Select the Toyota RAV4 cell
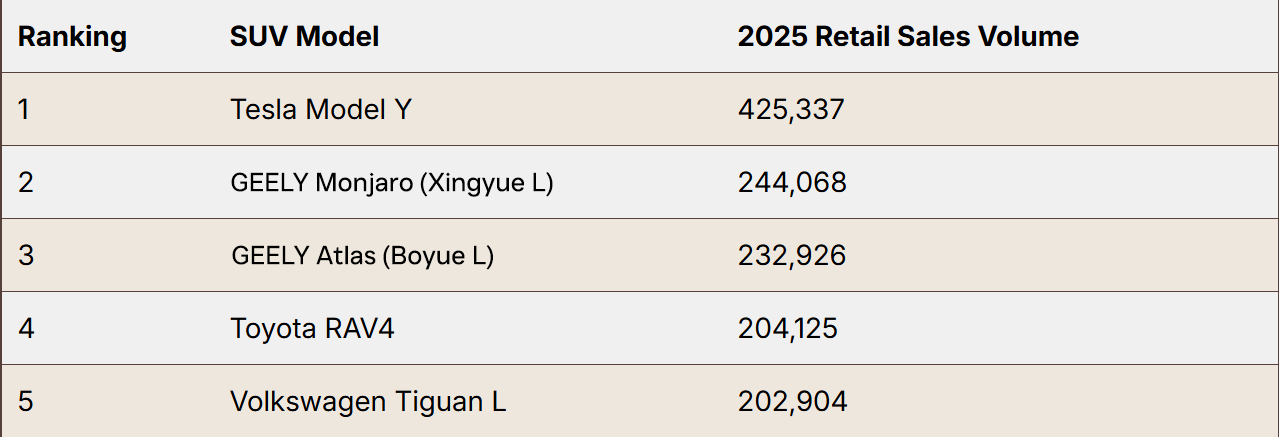This screenshot has height=437, width=1279. [312, 328]
